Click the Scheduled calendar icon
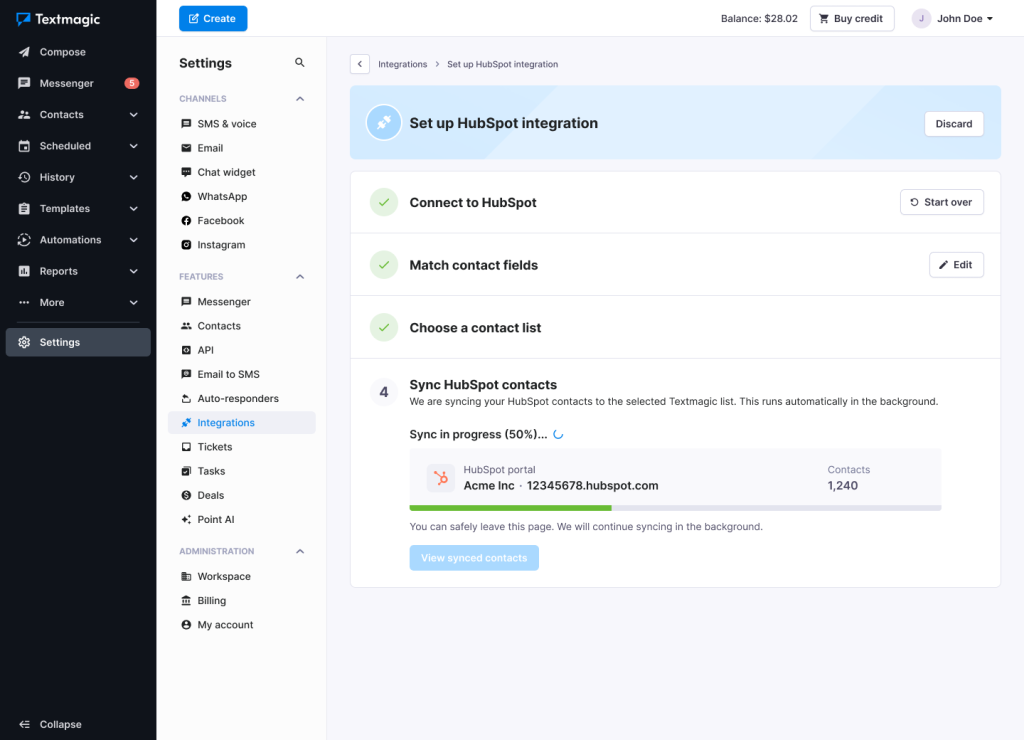The height and width of the screenshot is (740, 1024). pyautogui.click(x=24, y=146)
